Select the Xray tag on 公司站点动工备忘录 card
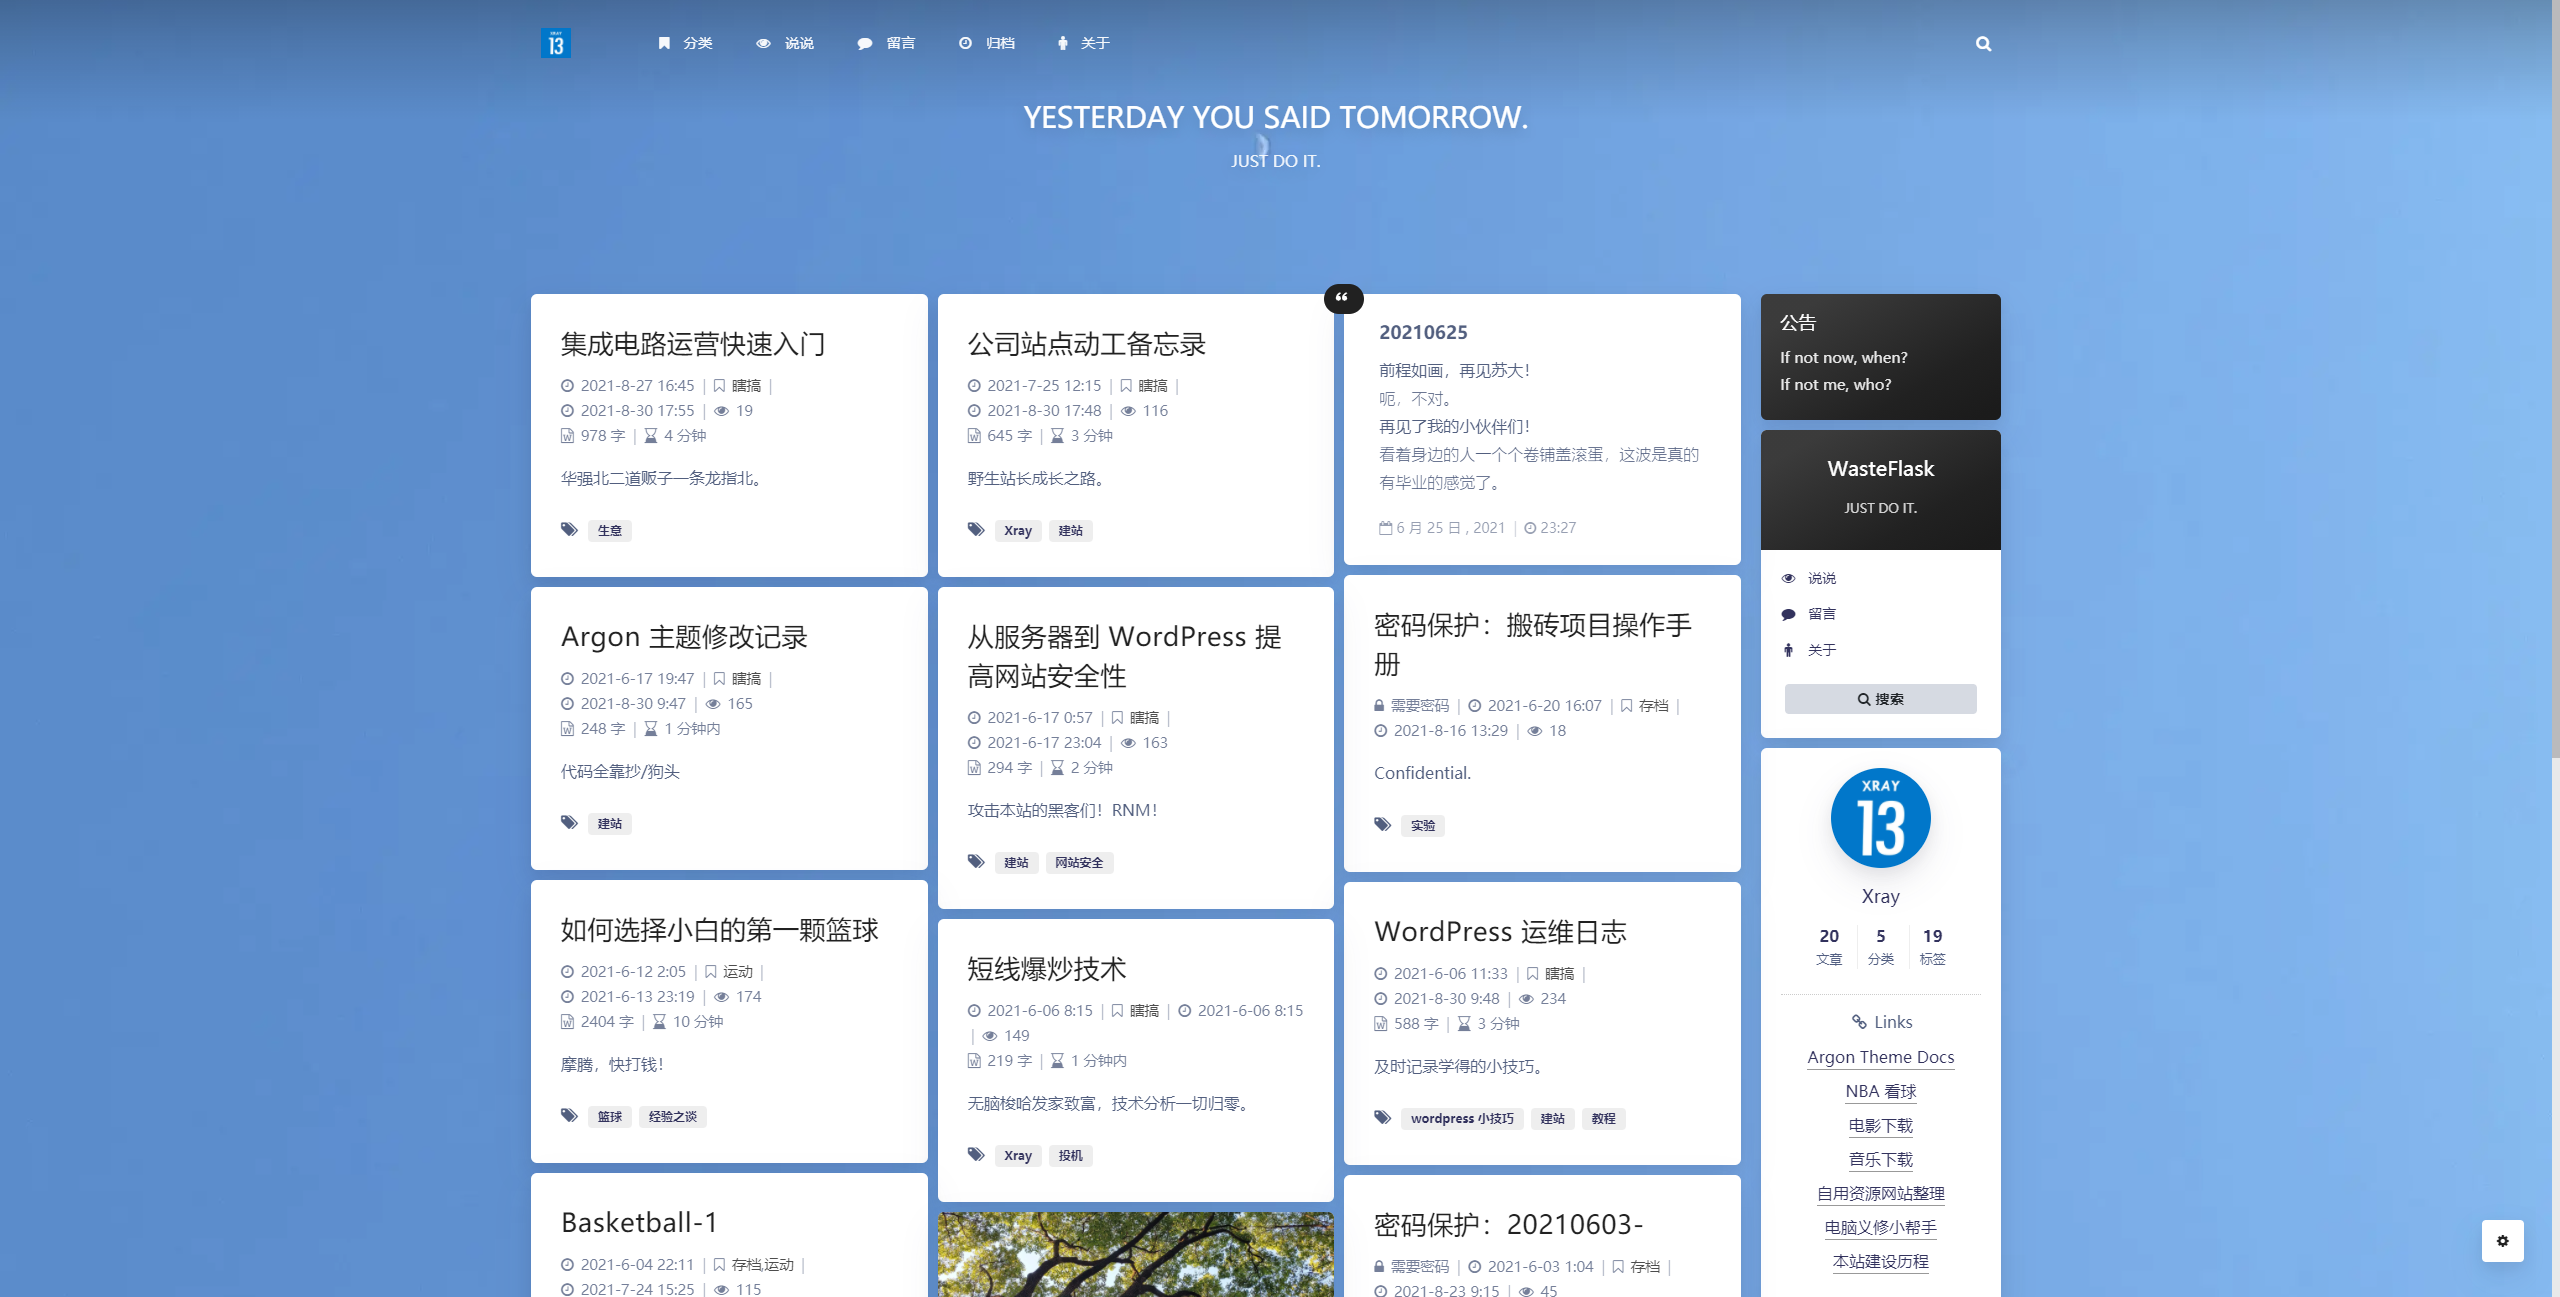 (1017, 530)
